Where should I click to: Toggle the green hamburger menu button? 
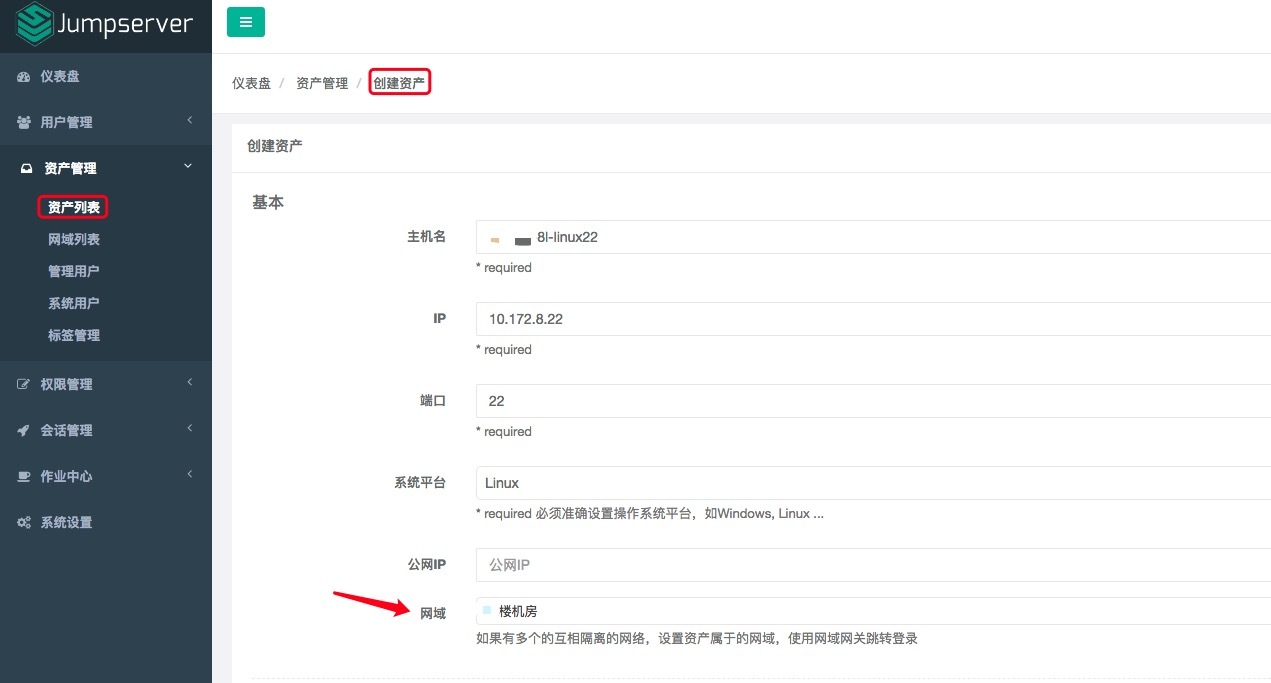[x=246, y=21]
